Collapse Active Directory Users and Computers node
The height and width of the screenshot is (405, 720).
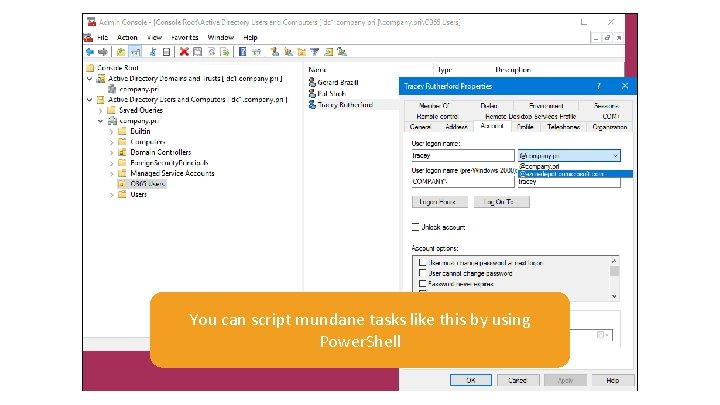pos(90,100)
